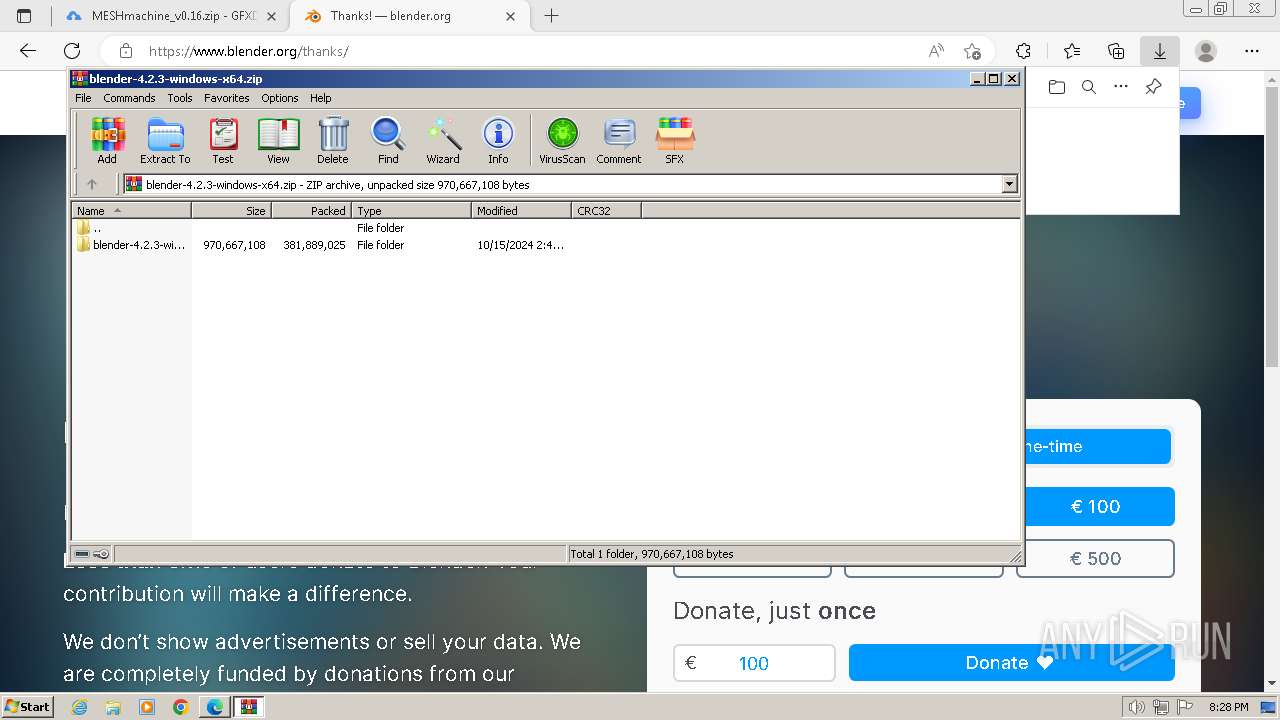The width and height of the screenshot is (1280, 720).
Task: Sort by Name column header
Action: tap(131, 210)
